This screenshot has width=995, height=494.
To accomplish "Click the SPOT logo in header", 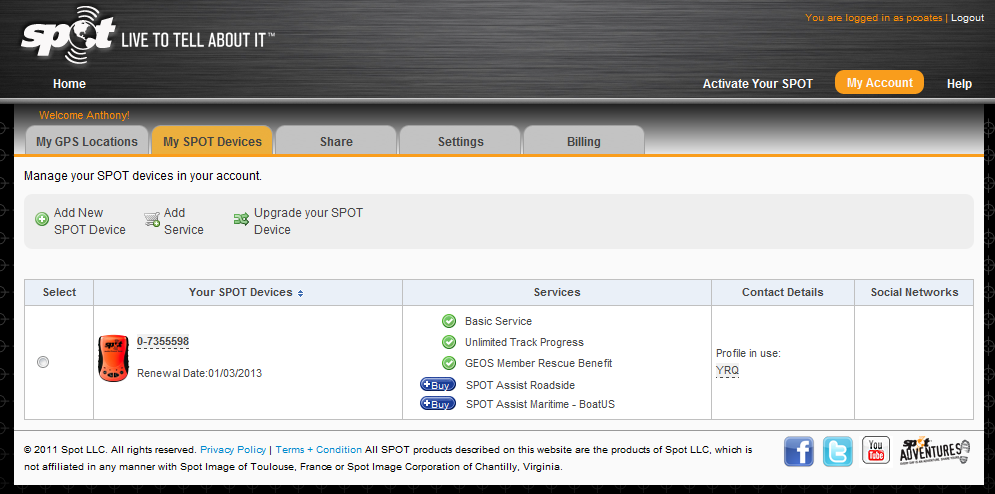I will (x=67, y=36).
